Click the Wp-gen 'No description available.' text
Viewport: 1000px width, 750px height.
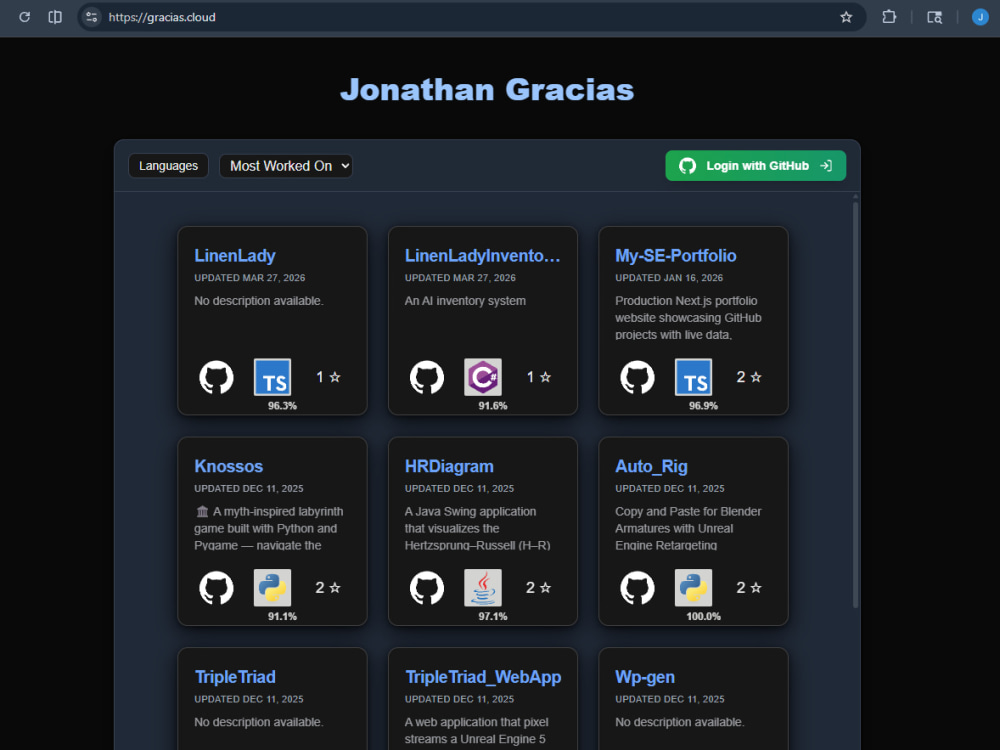(x=679, y=722)
